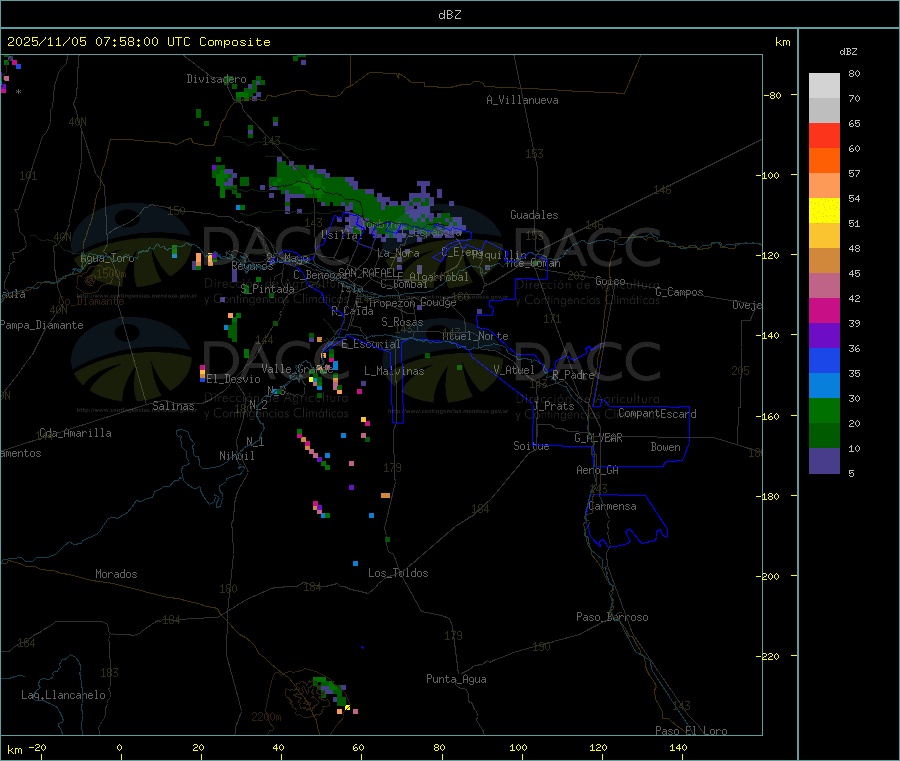Click the A_Villanueva map label
The image size is (900, 761).
point(522,100)
